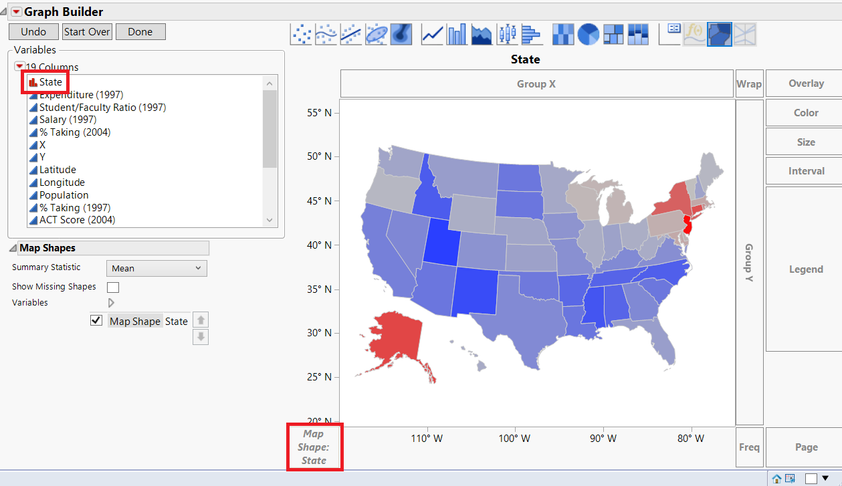Select the Caption Box element icon
This screenshot has height=486, width=842.
[x=670, y=34]
